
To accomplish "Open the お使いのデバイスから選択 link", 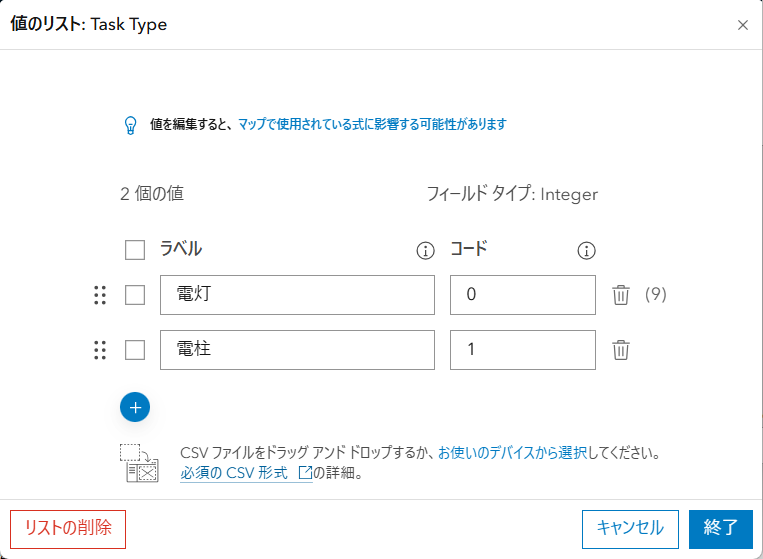I will tap(512, 453).
